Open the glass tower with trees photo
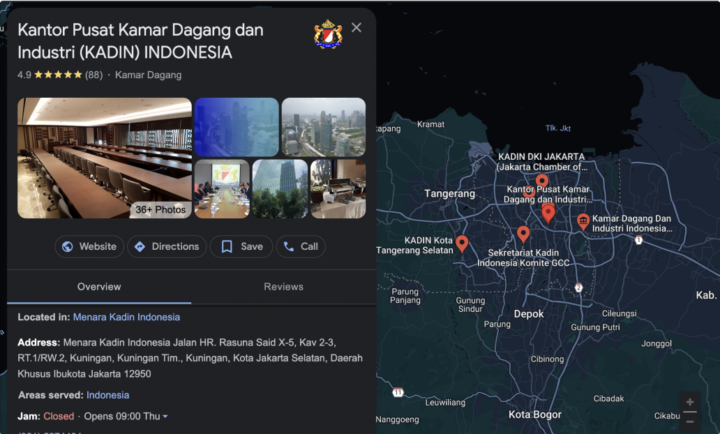 click(280, 189)
